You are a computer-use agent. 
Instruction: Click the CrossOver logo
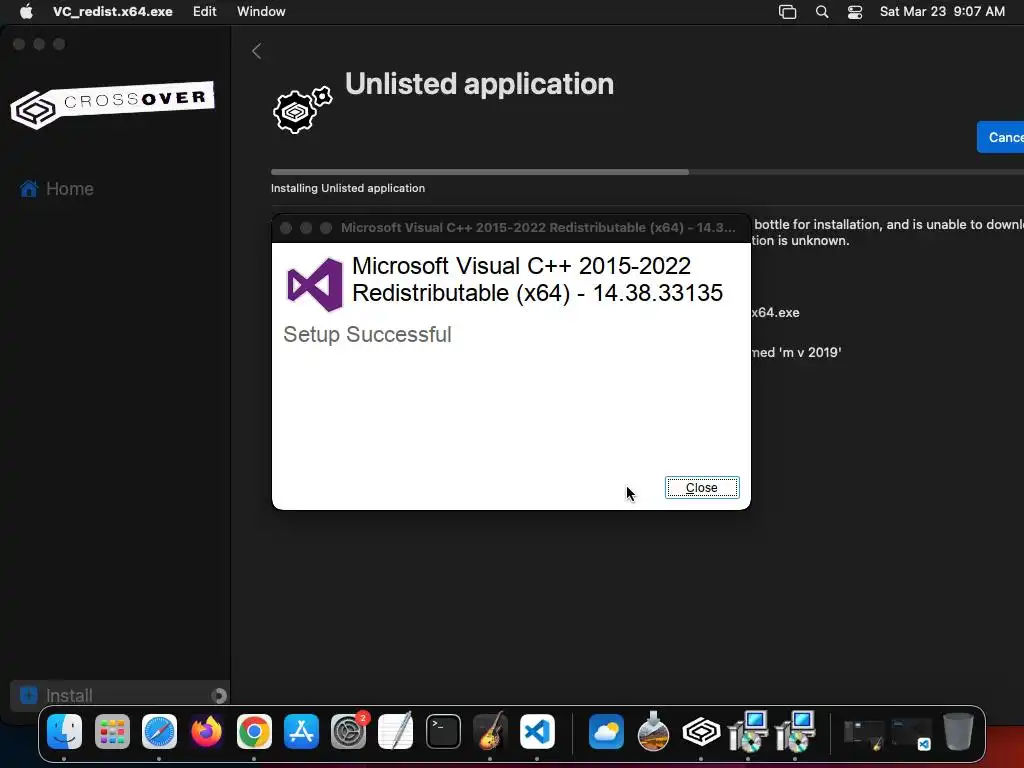[x=112, y=104]
